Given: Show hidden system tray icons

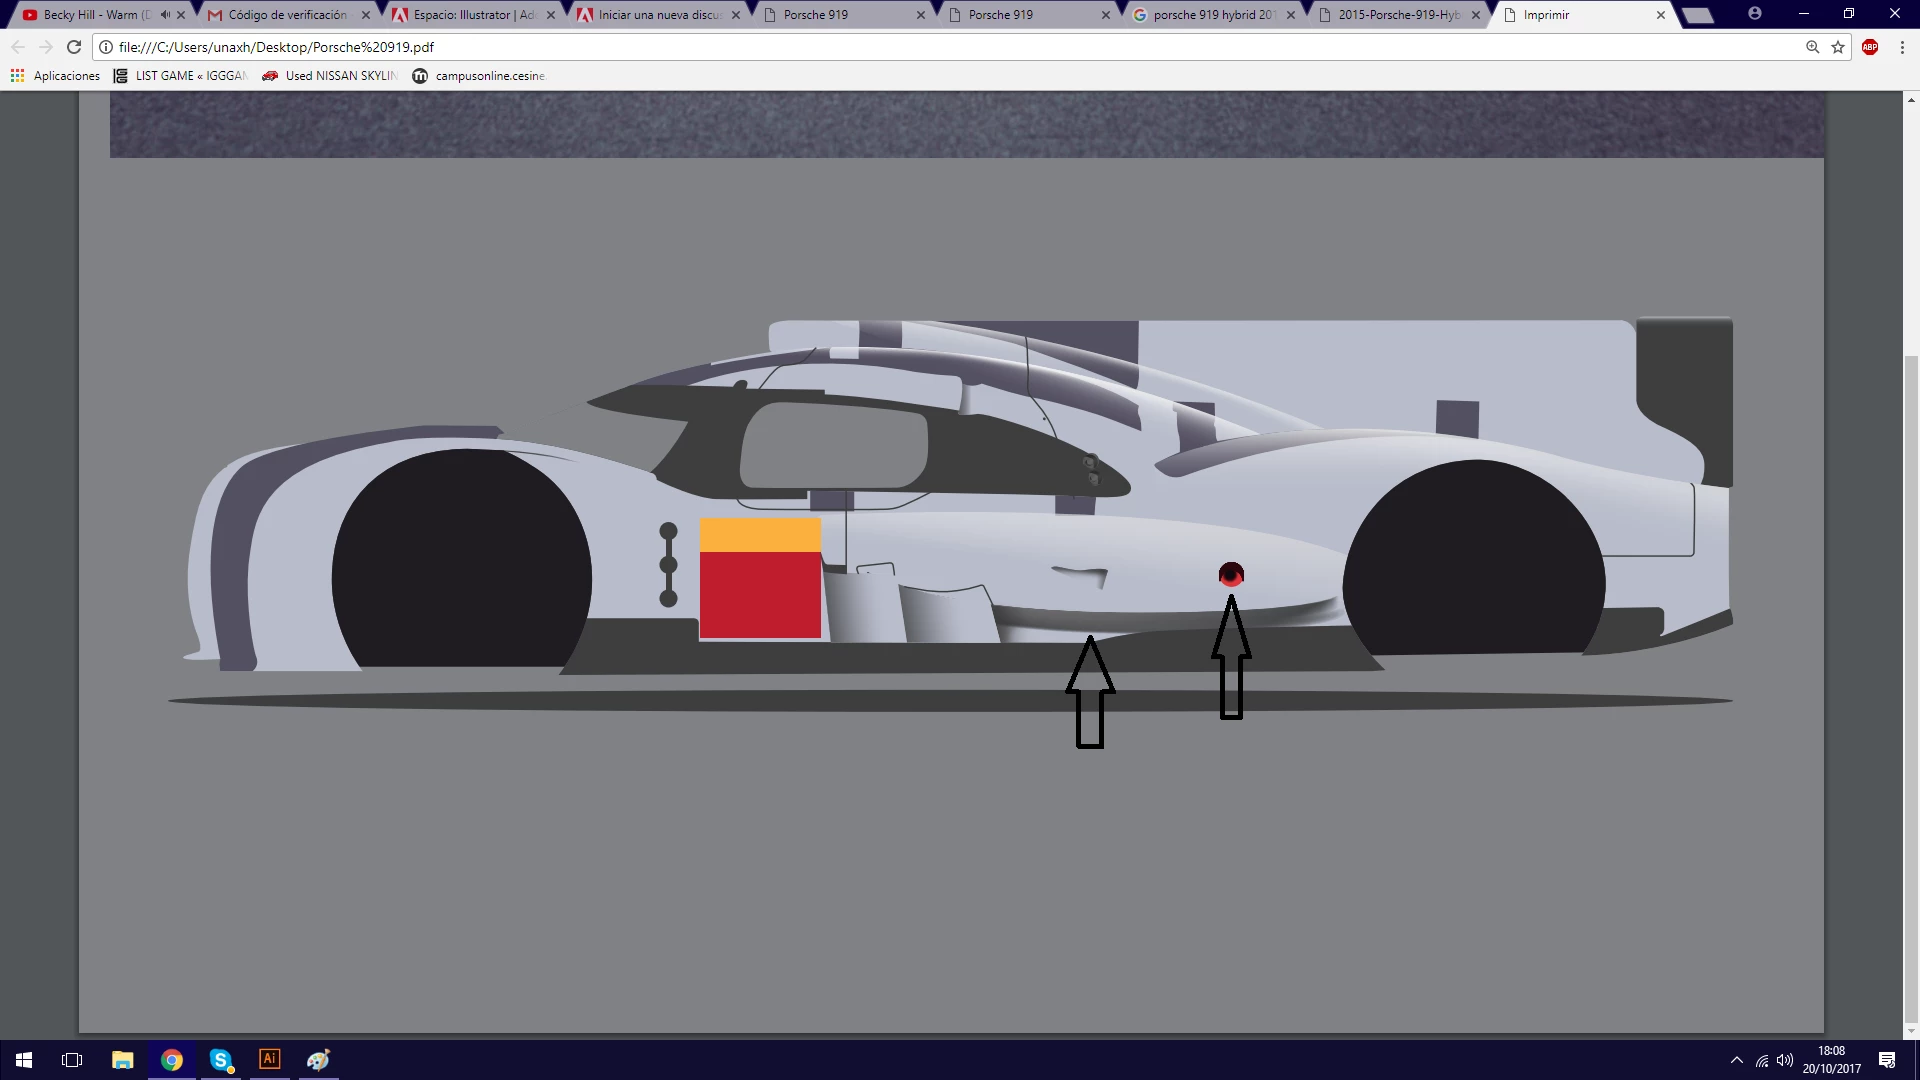Looking at the screenshot, I should click(1736, 1060).
